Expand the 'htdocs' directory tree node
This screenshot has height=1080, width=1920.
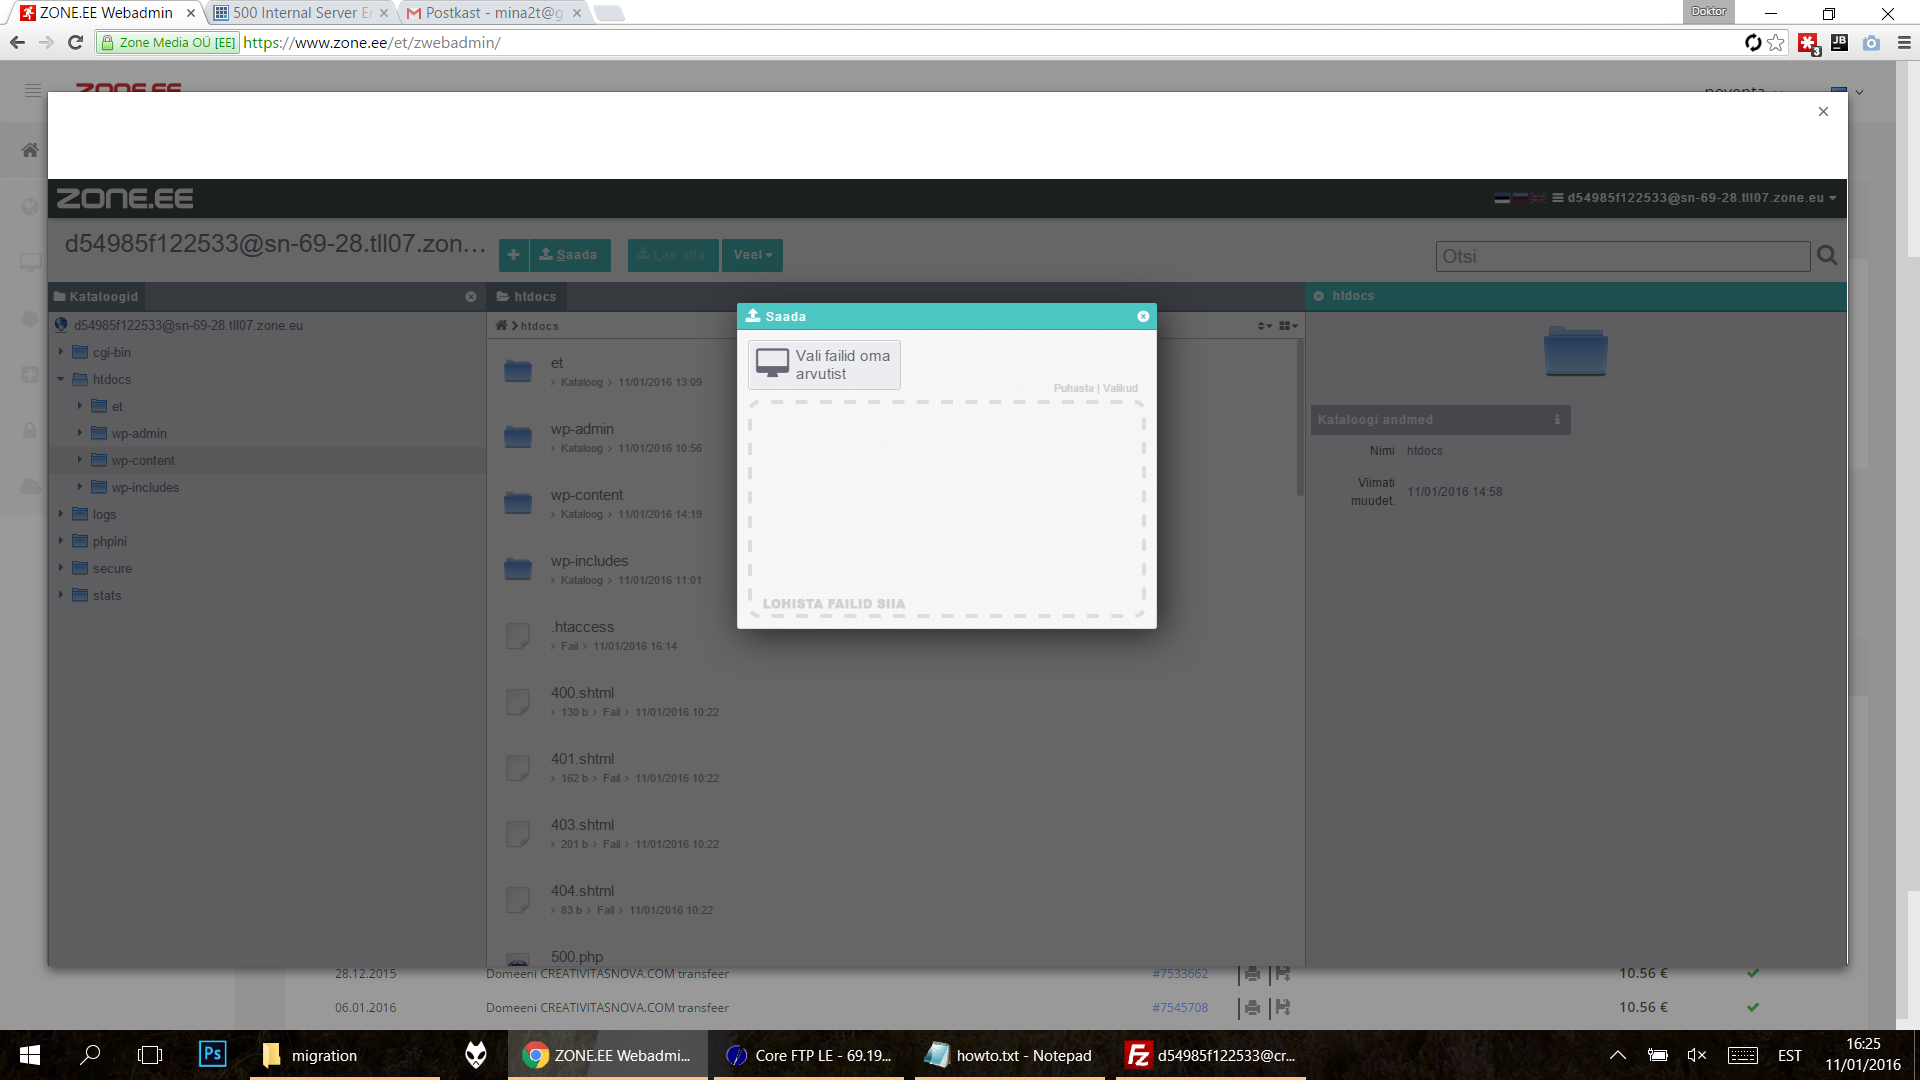61,378
